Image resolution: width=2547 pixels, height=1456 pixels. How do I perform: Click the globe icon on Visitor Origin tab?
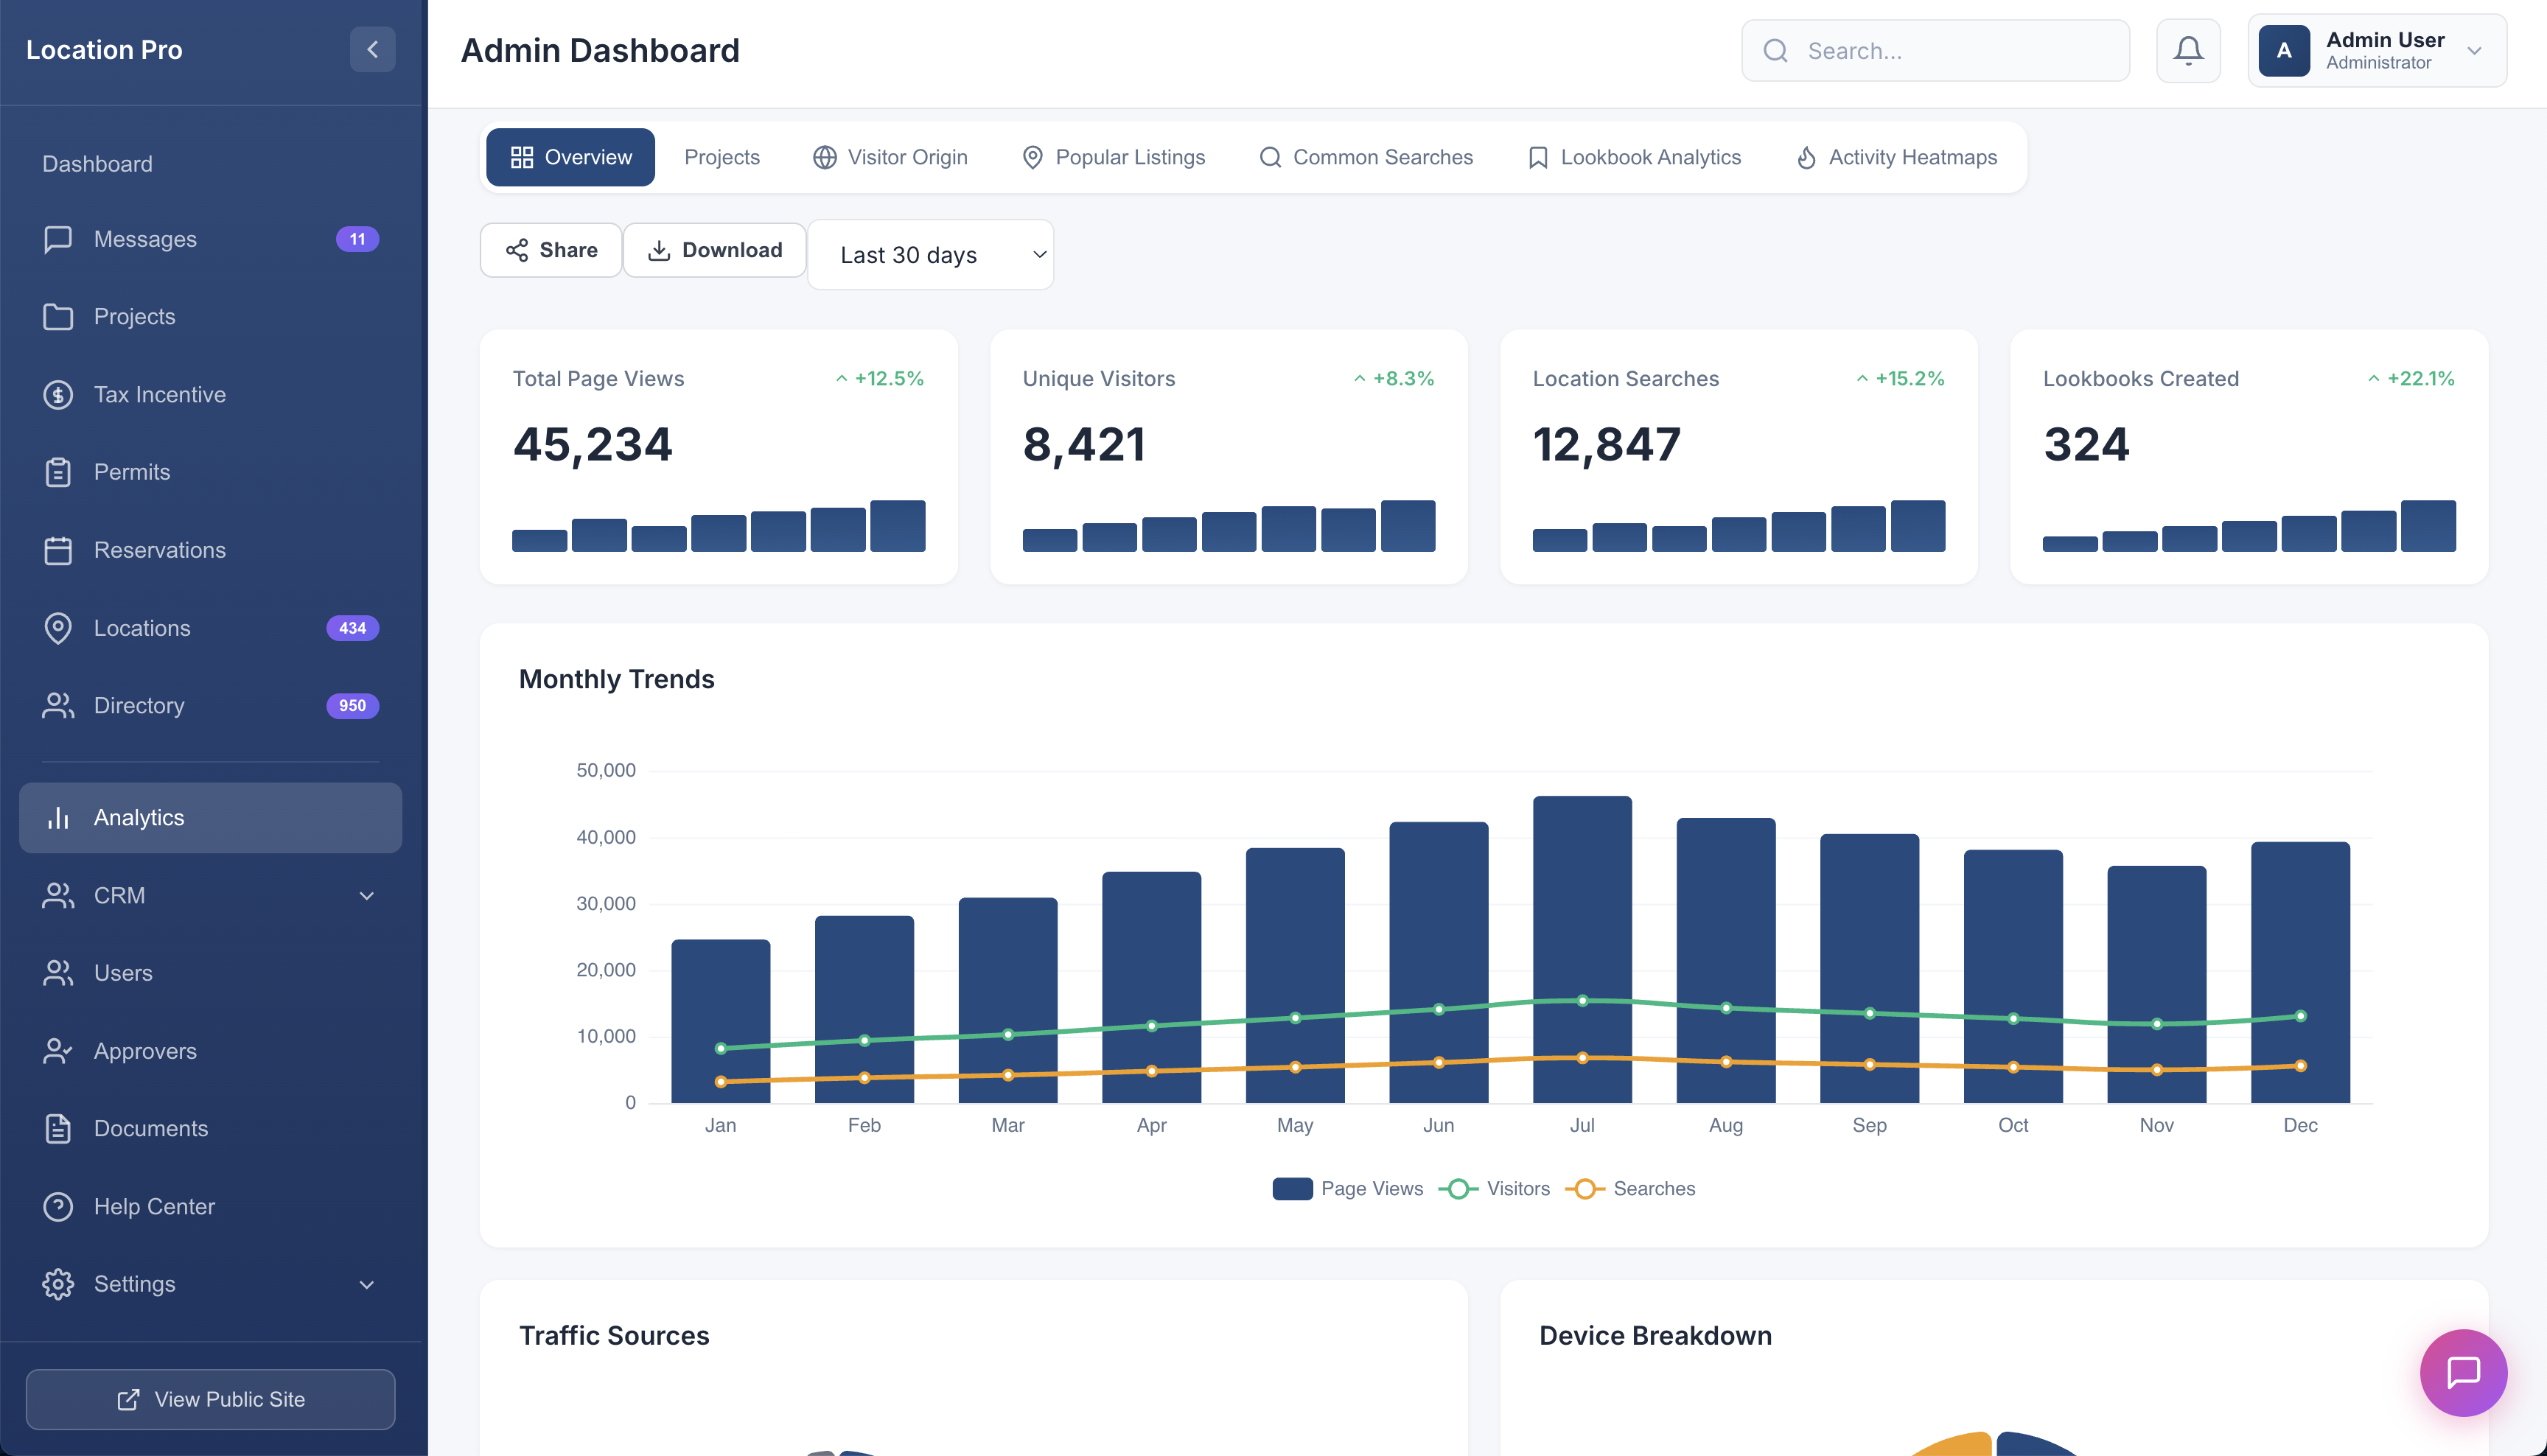point(824,157)
